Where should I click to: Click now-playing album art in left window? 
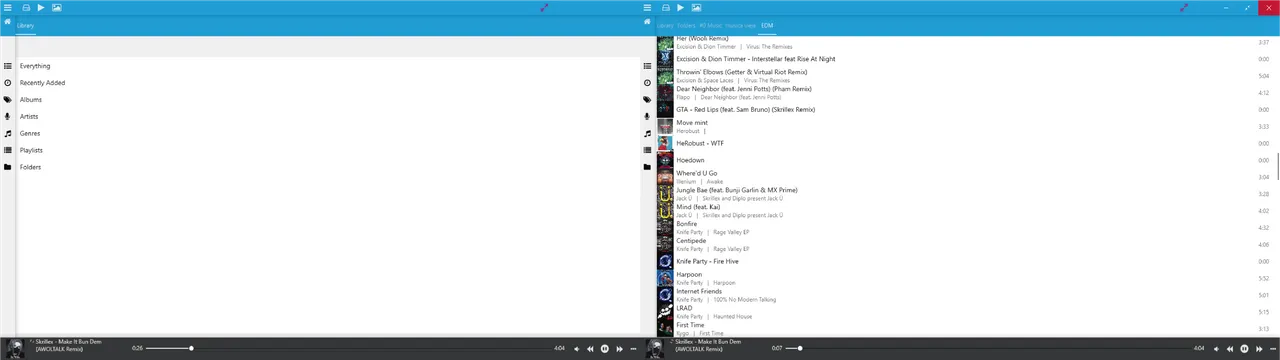15,348
